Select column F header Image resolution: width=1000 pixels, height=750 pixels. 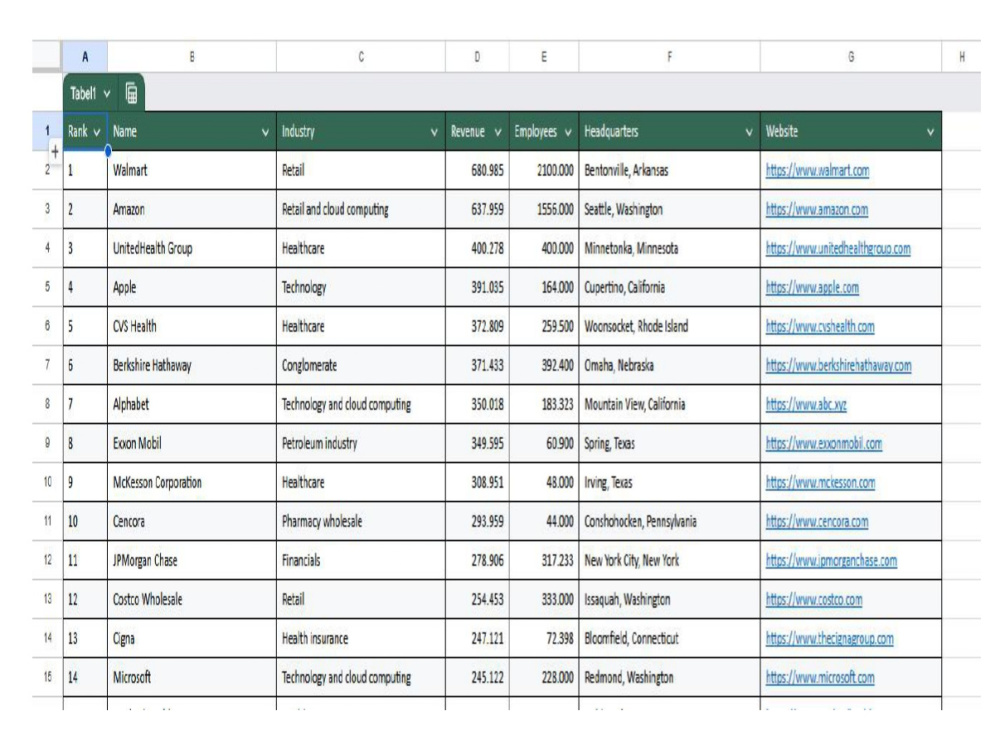click(669, 57)
